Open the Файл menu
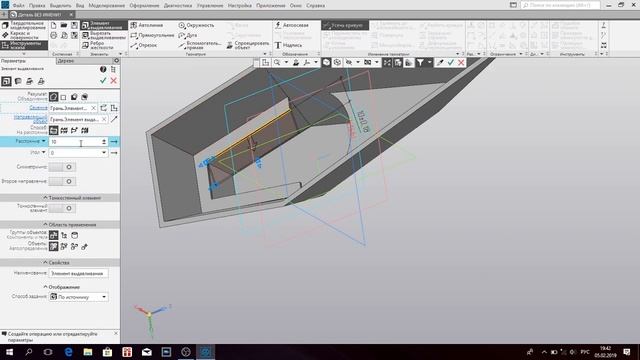The image size is (640, 360). [18, 6]
